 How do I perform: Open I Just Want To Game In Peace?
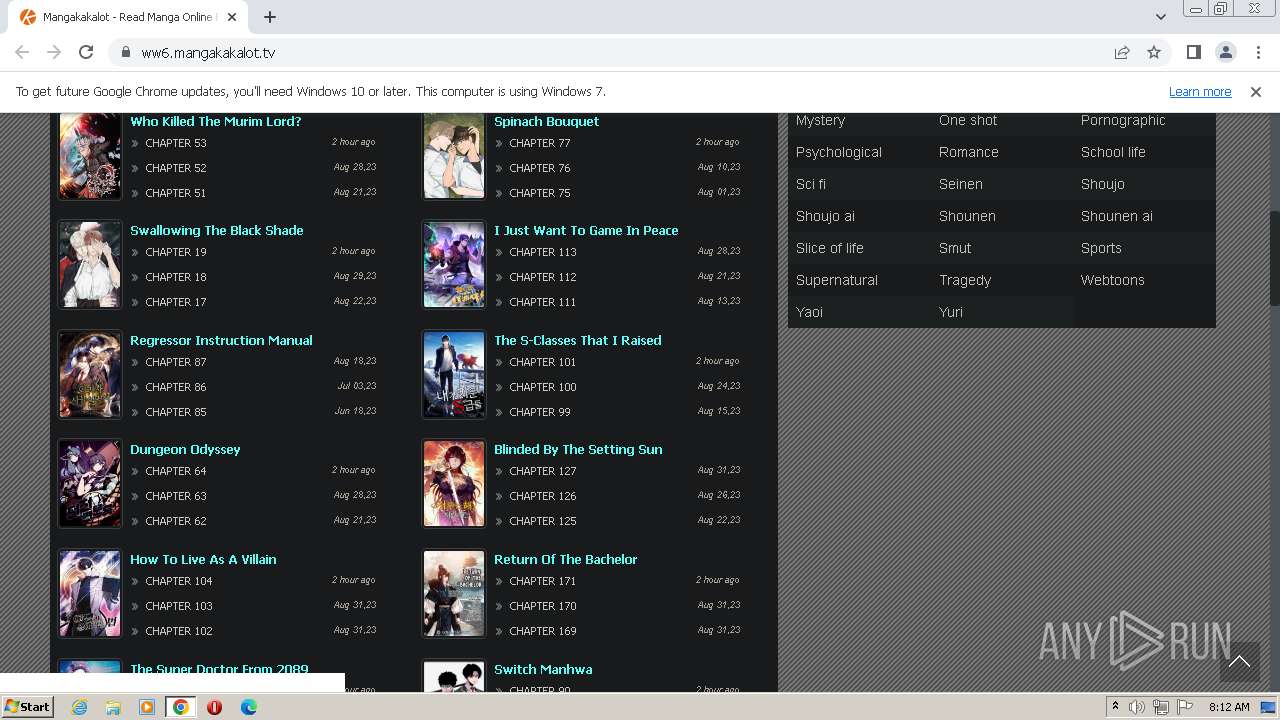click(x=586, y=230)
